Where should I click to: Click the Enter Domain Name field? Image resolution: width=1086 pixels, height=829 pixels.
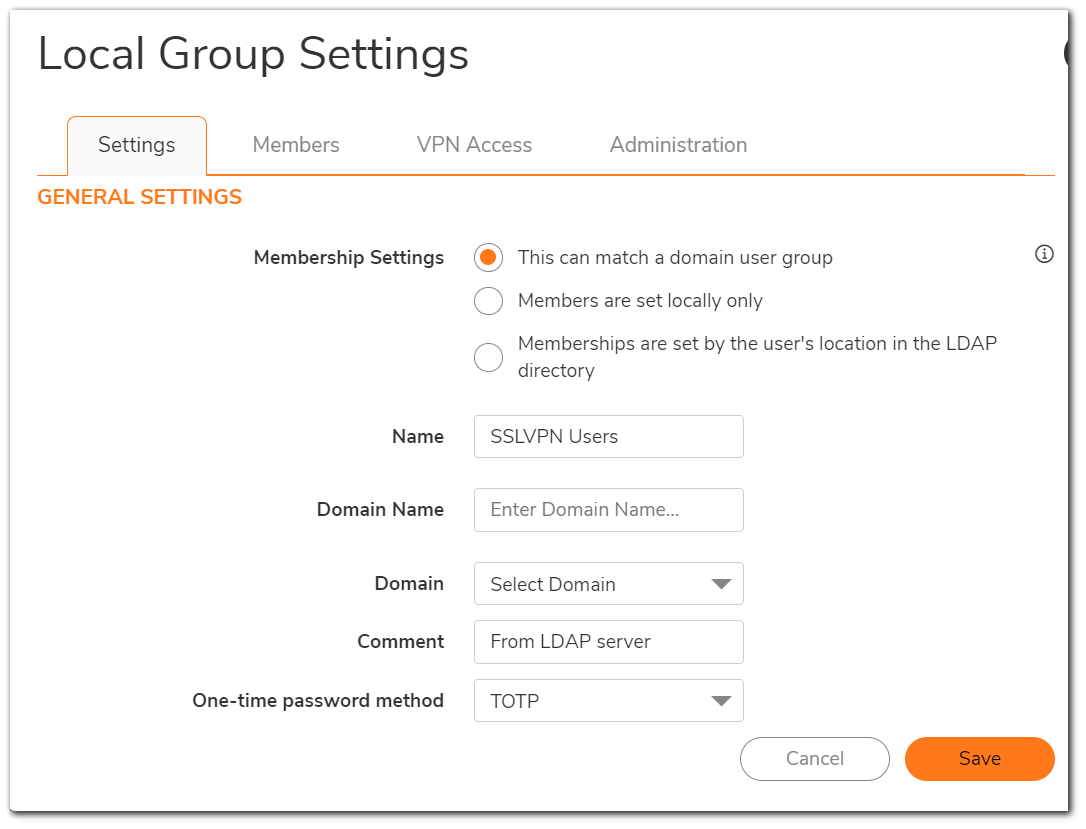coord(608,510)
